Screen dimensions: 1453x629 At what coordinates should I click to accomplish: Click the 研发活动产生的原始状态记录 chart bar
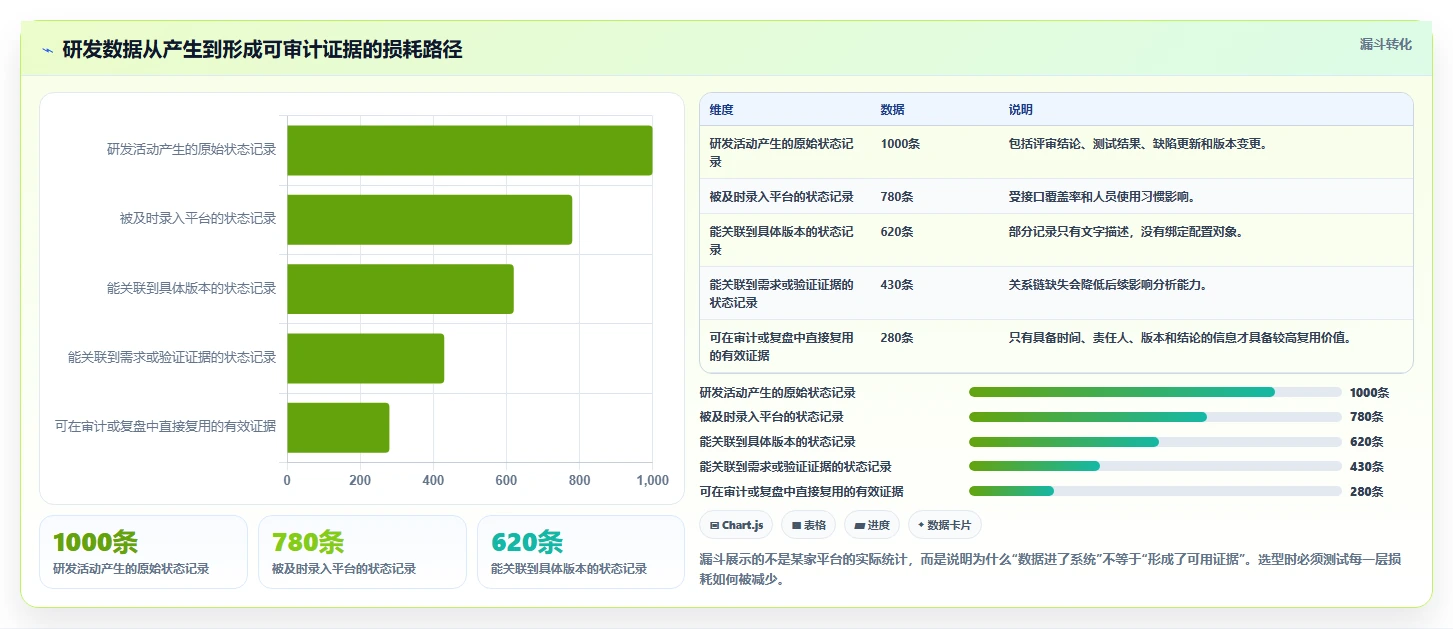(470, 150)
